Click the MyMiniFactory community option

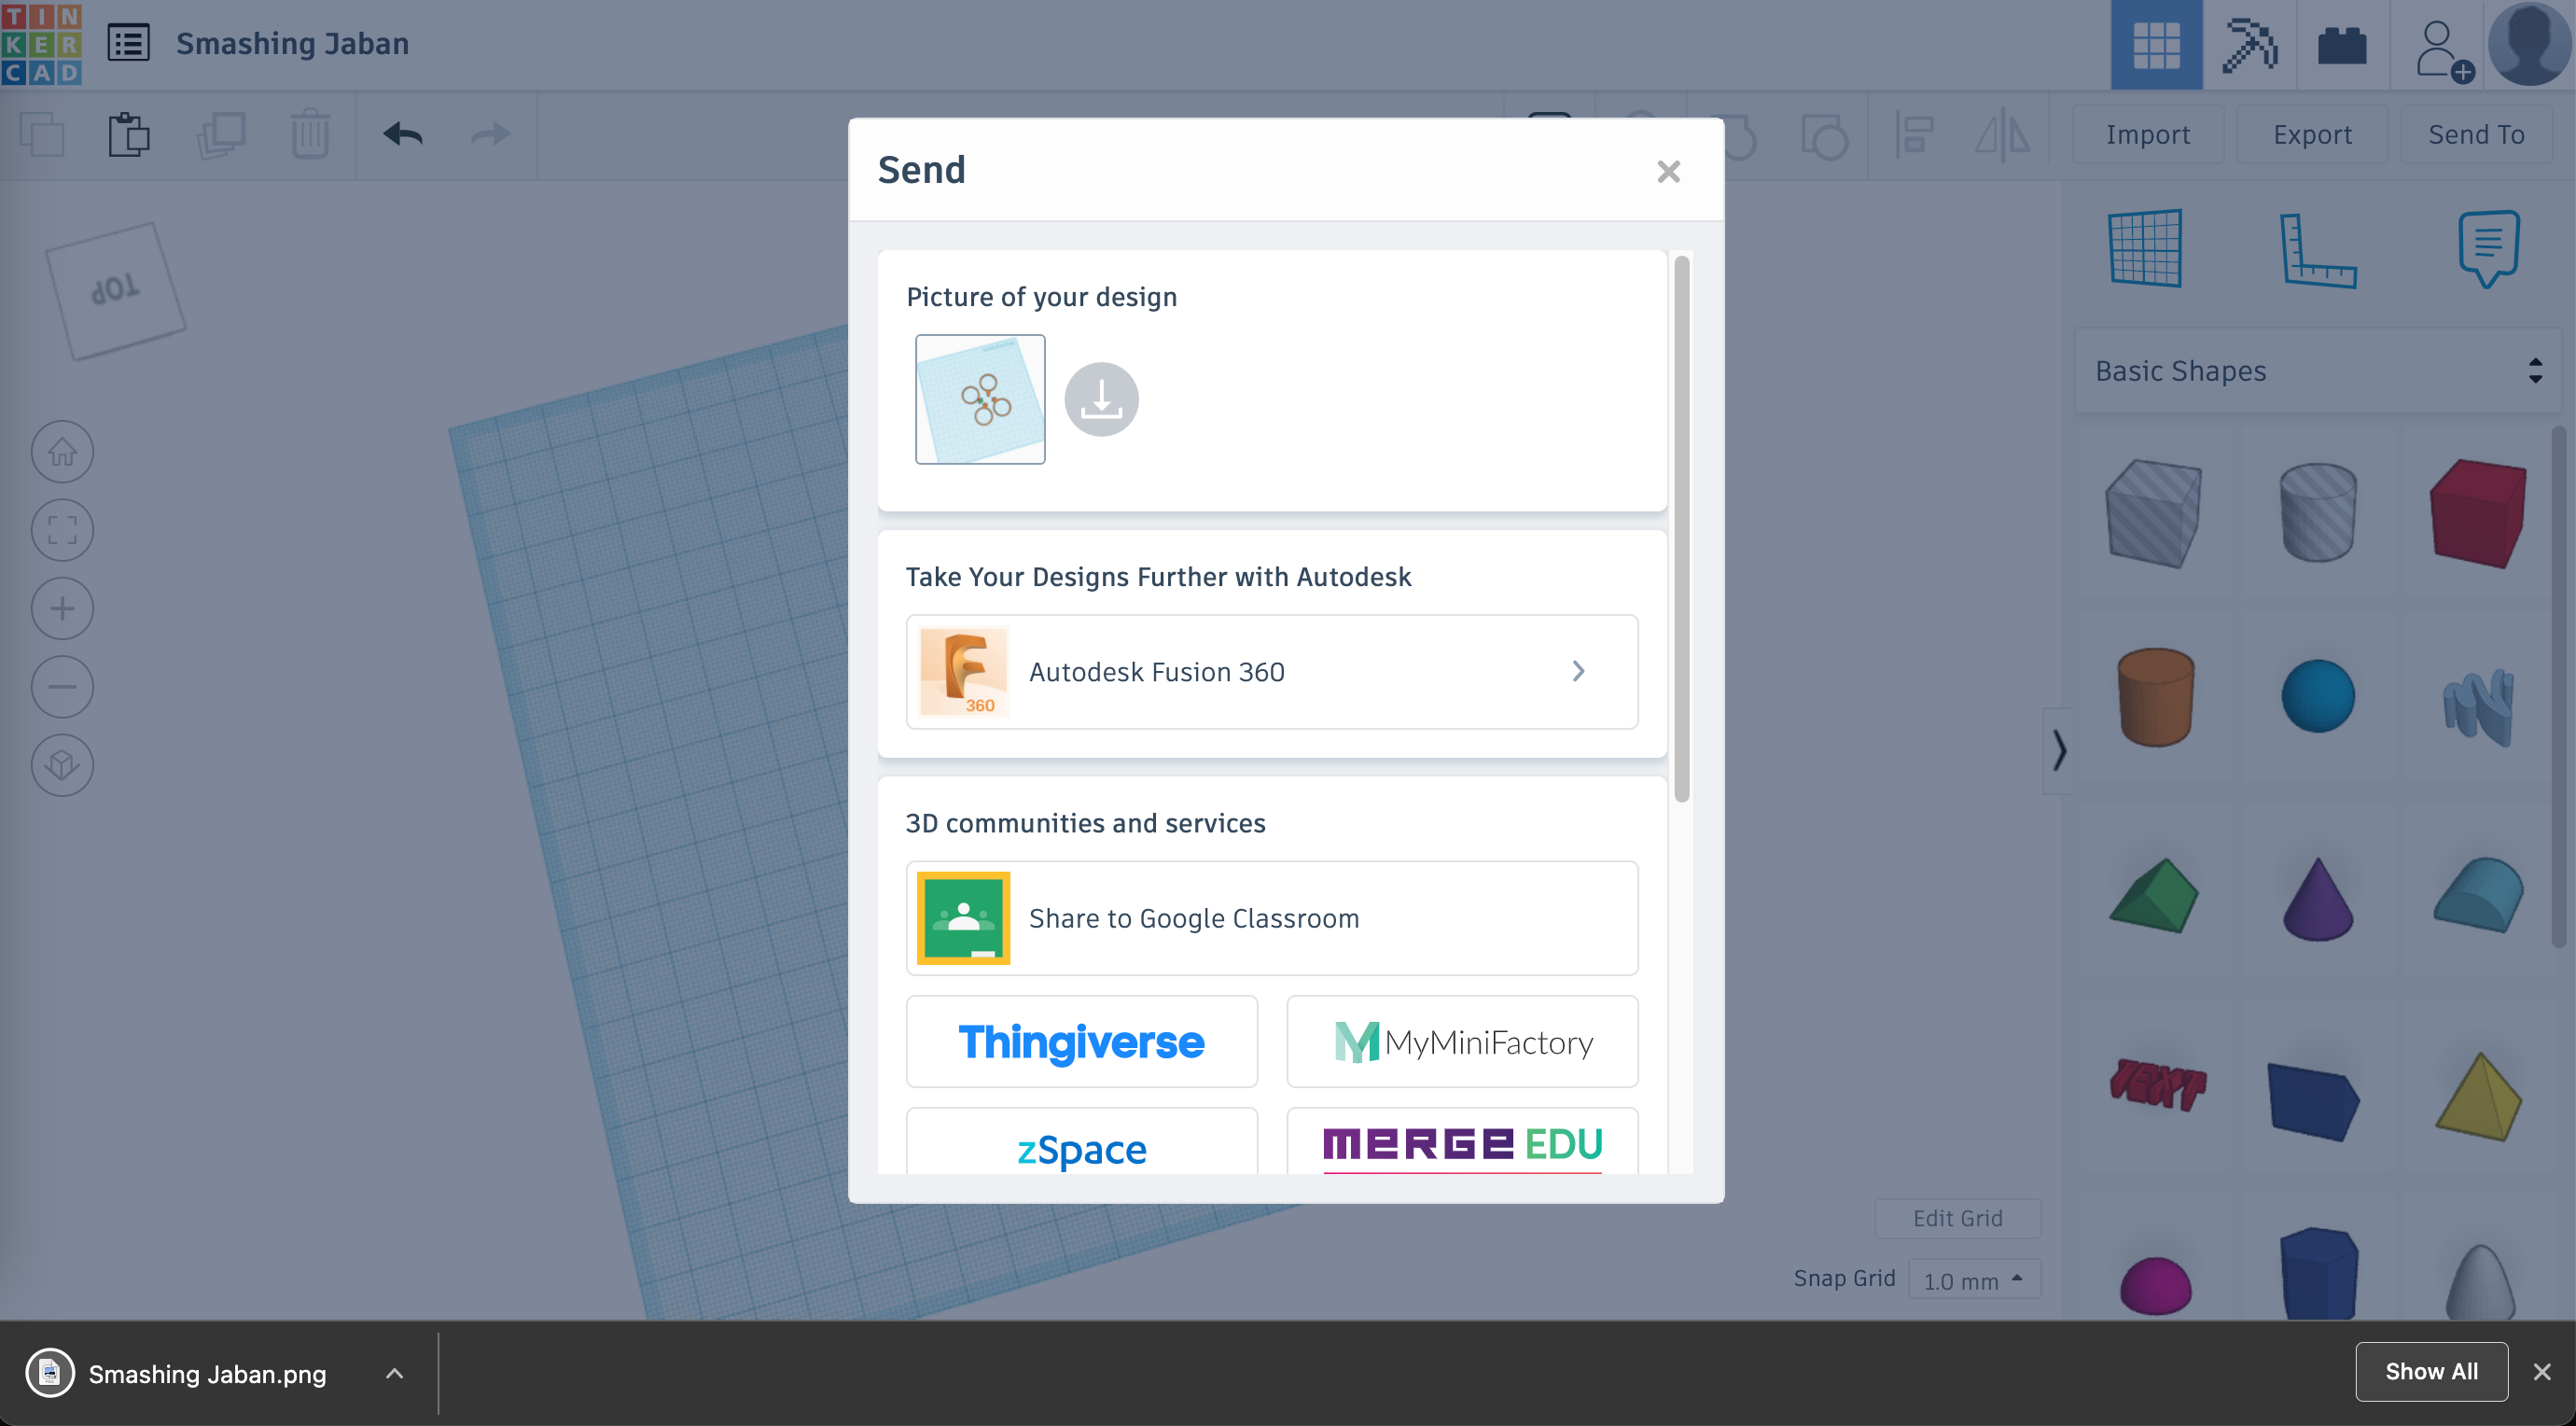coord(1460,1040)
